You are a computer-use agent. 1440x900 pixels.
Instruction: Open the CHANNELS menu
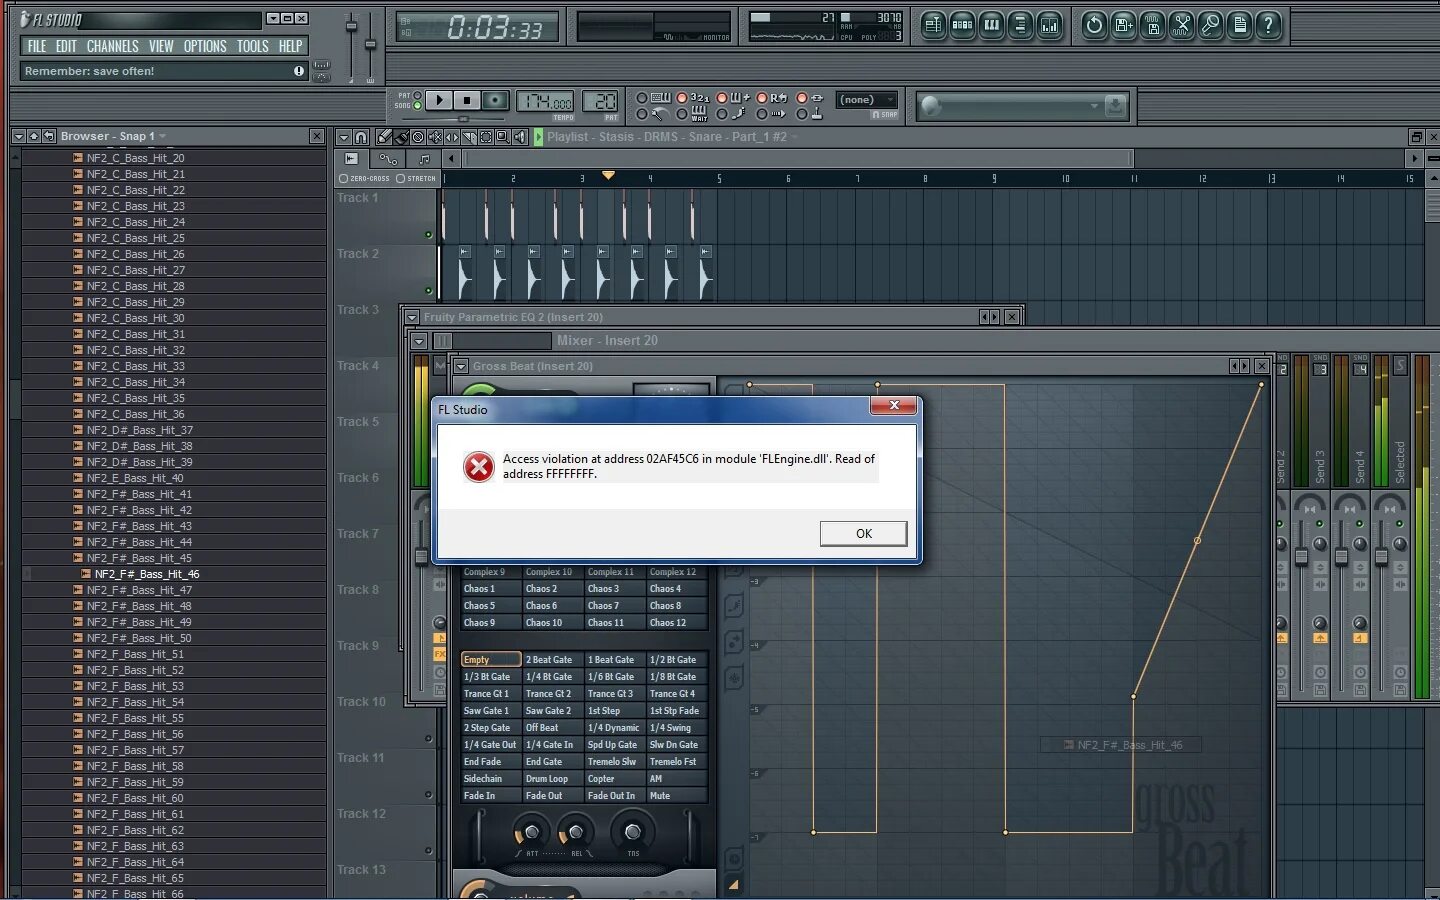point(112,46)
